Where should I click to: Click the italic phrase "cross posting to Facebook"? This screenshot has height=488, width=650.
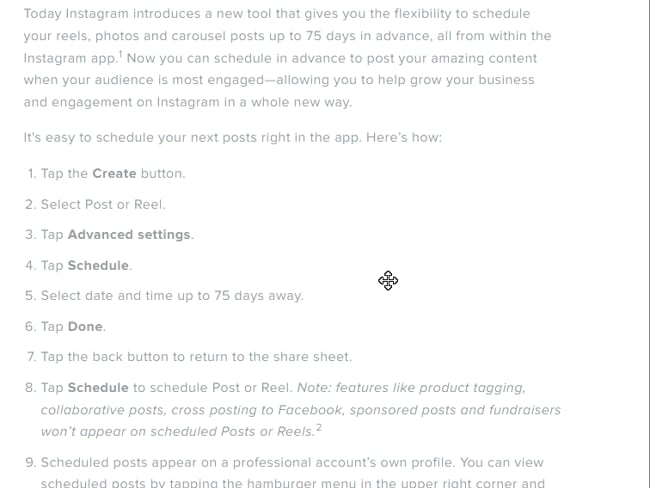coord(254,409)
